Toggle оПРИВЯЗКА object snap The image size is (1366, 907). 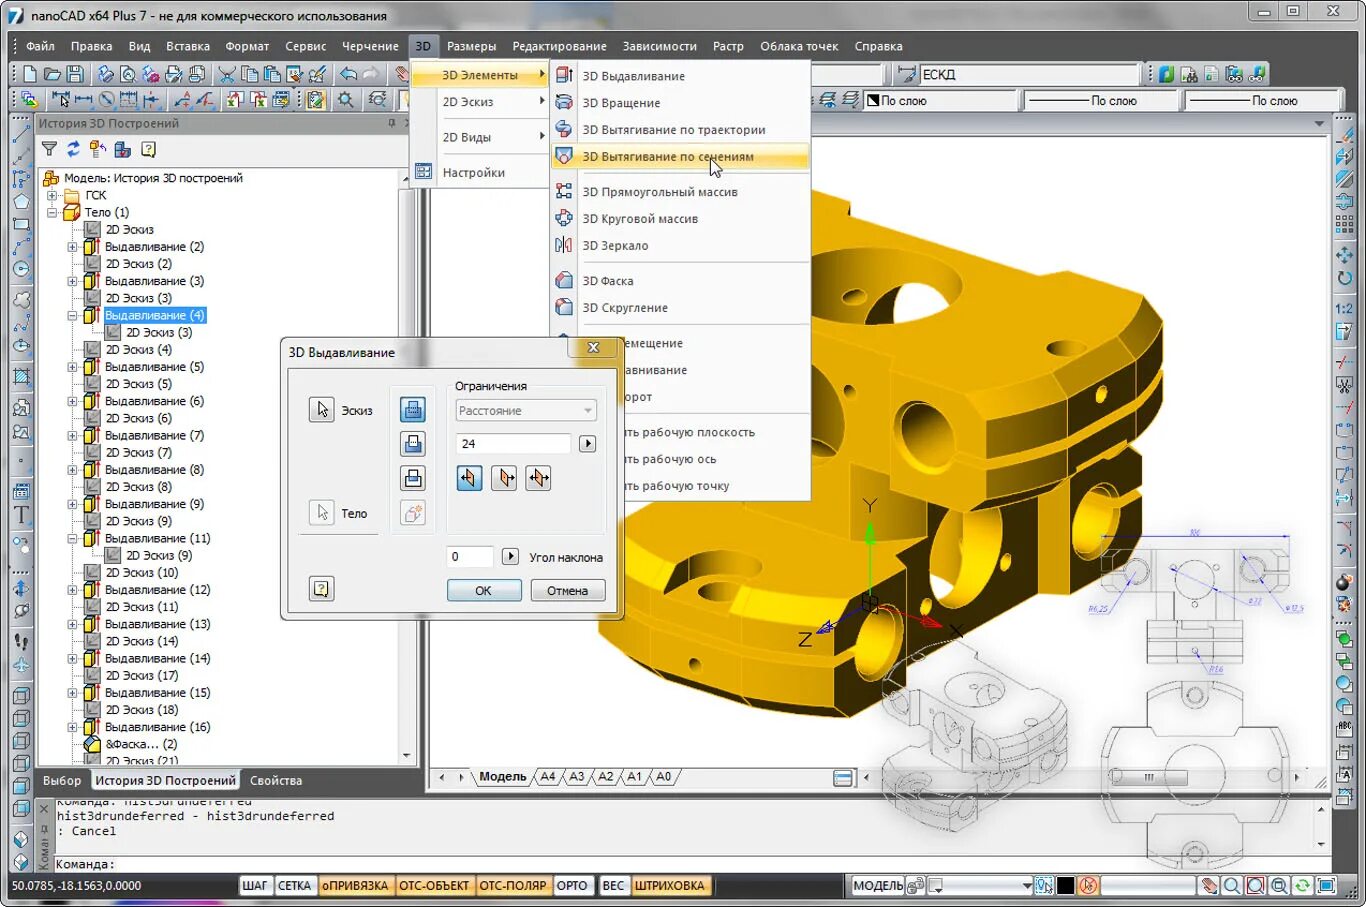[x=355, y=885]
